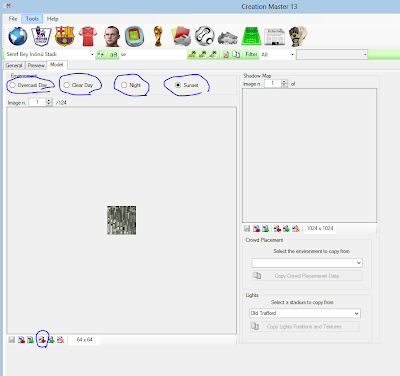Click the environment Image n. spinner arrows
400x376 pixels.
pyautogui.click(x=49, y=102)
